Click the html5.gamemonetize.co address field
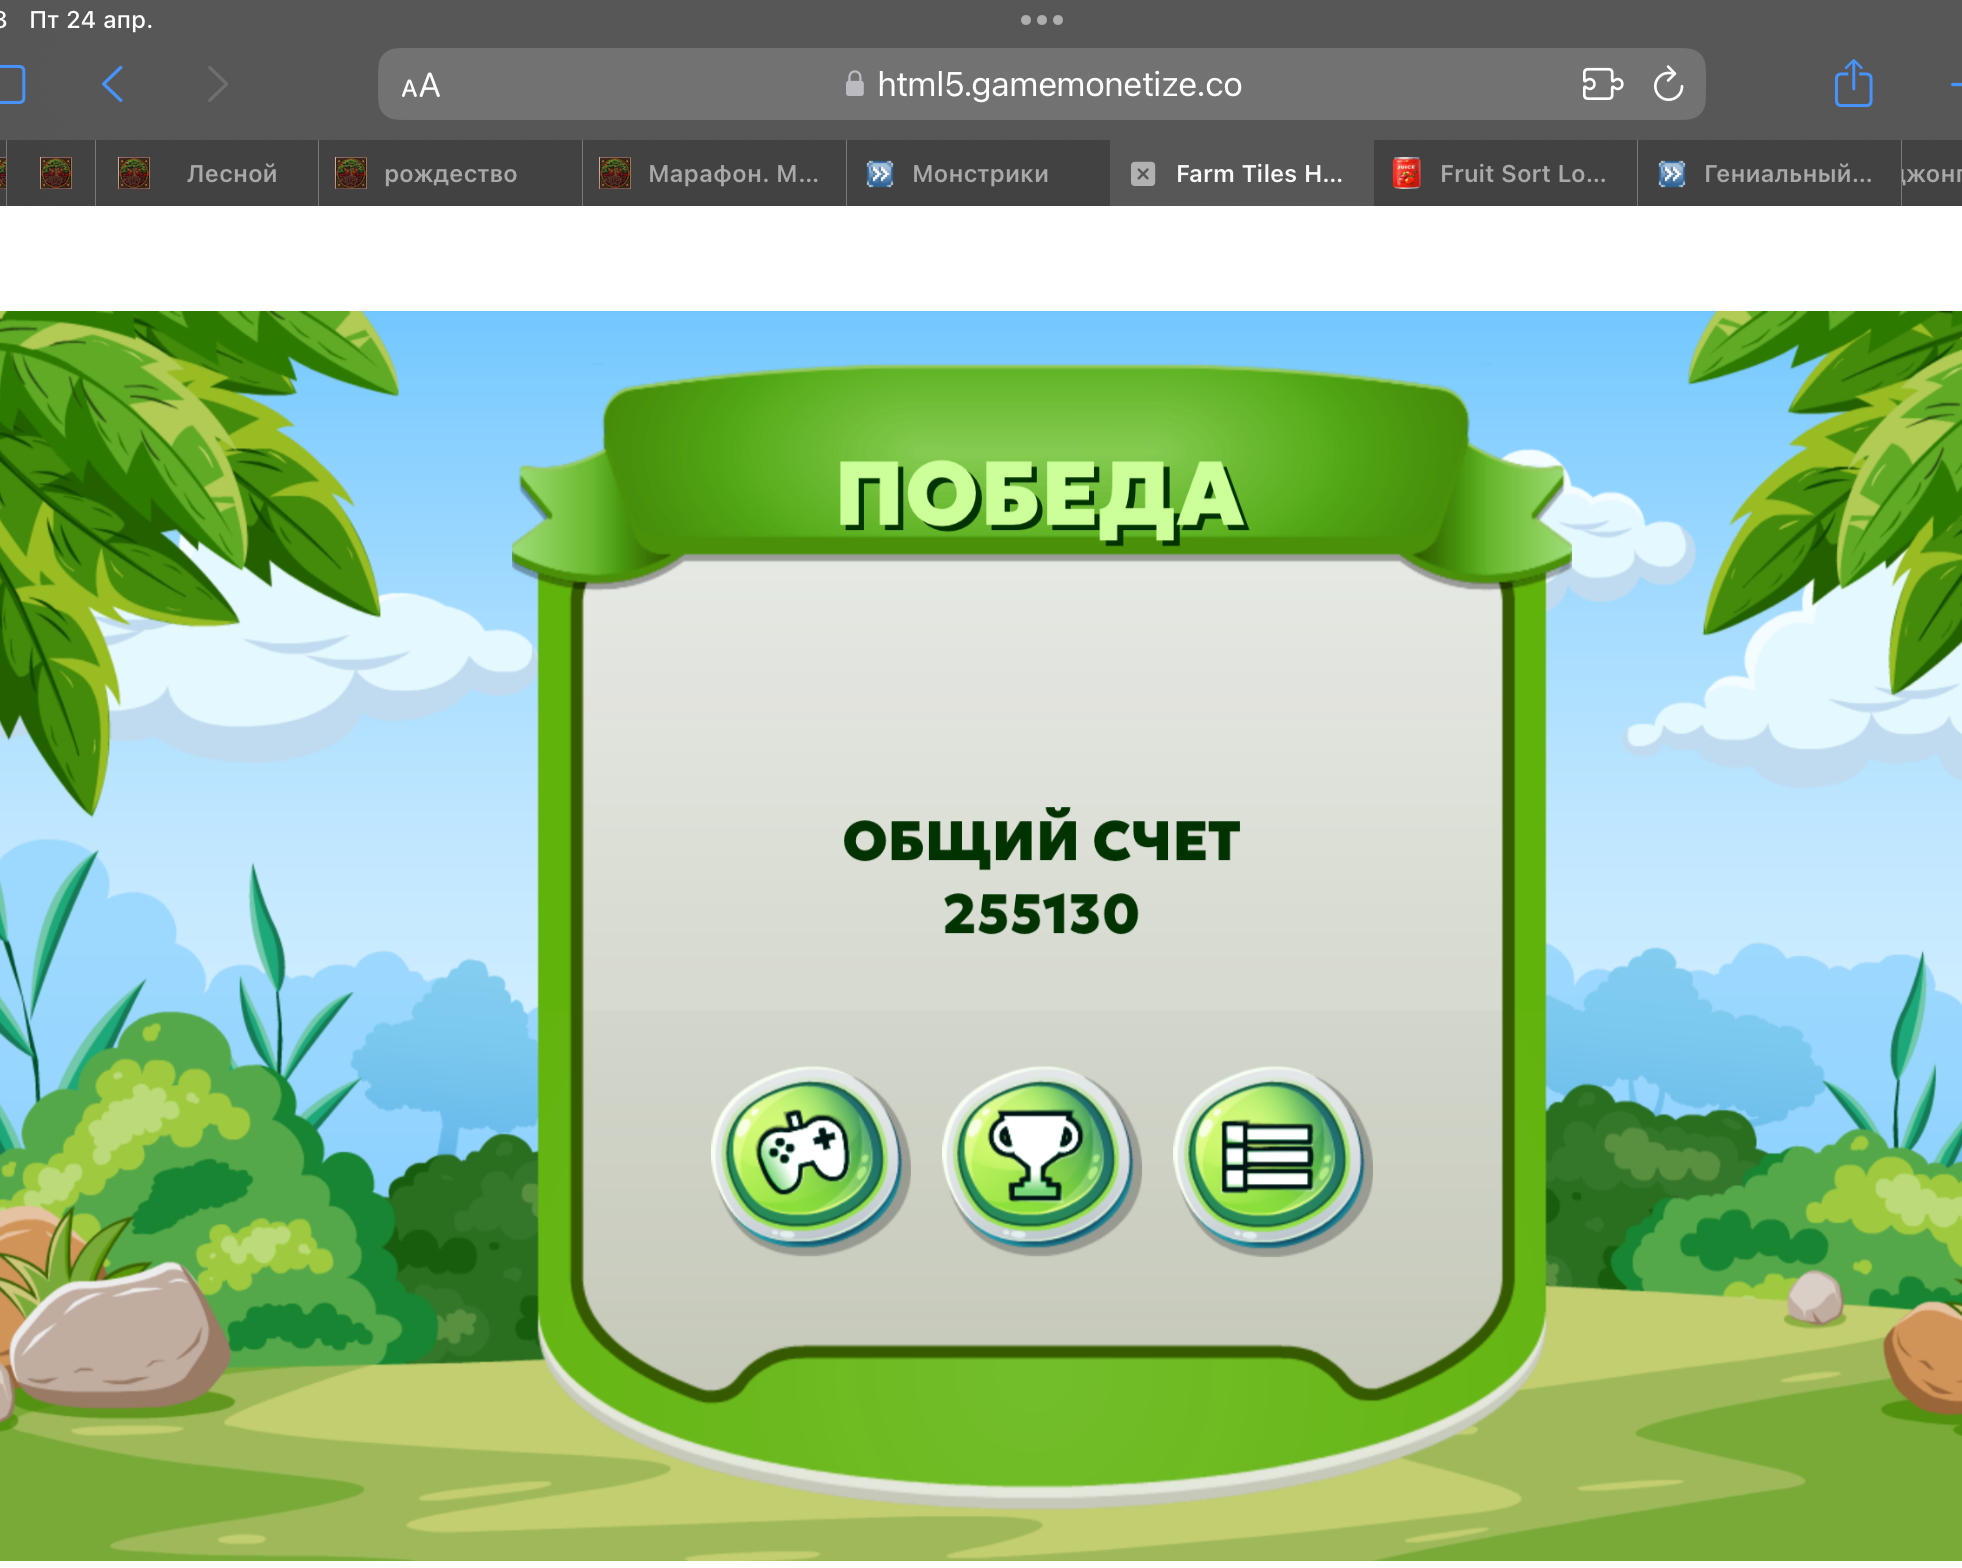Viewport: 1962px width, 1568px height. 1058,85
